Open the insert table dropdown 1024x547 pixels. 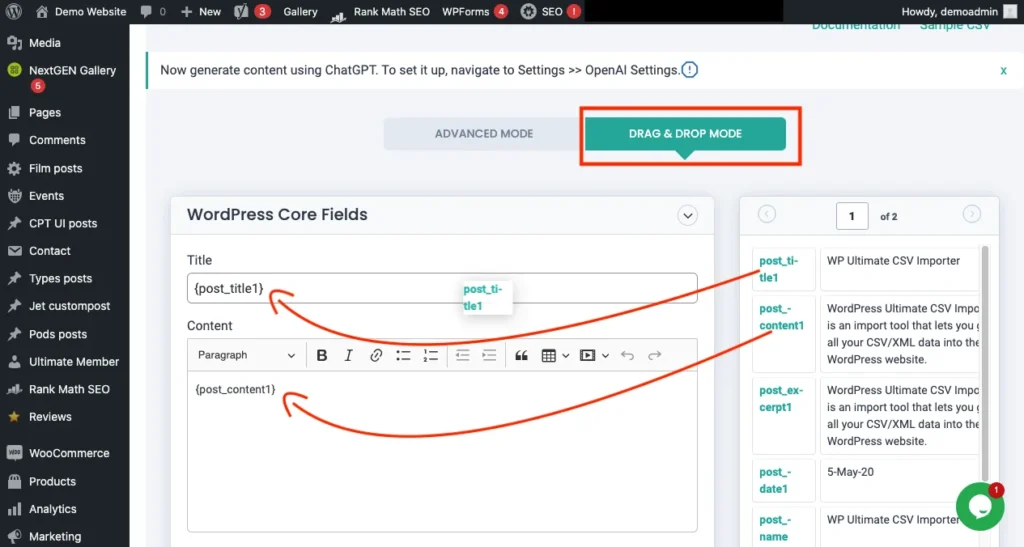pos(554,355)
